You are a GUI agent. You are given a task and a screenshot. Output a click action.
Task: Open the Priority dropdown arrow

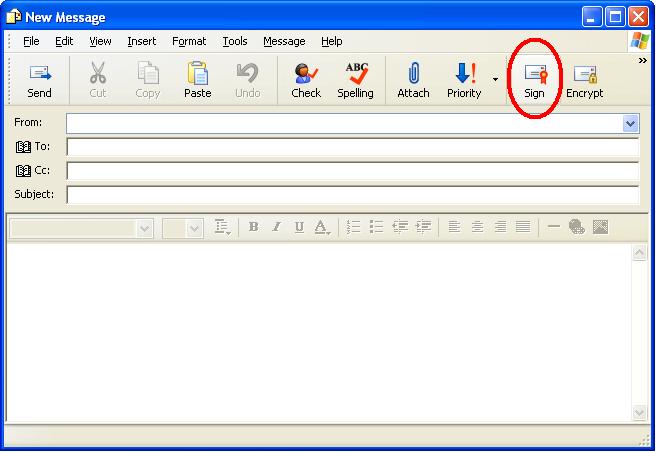pyautogui.click(x=495, y=80)
